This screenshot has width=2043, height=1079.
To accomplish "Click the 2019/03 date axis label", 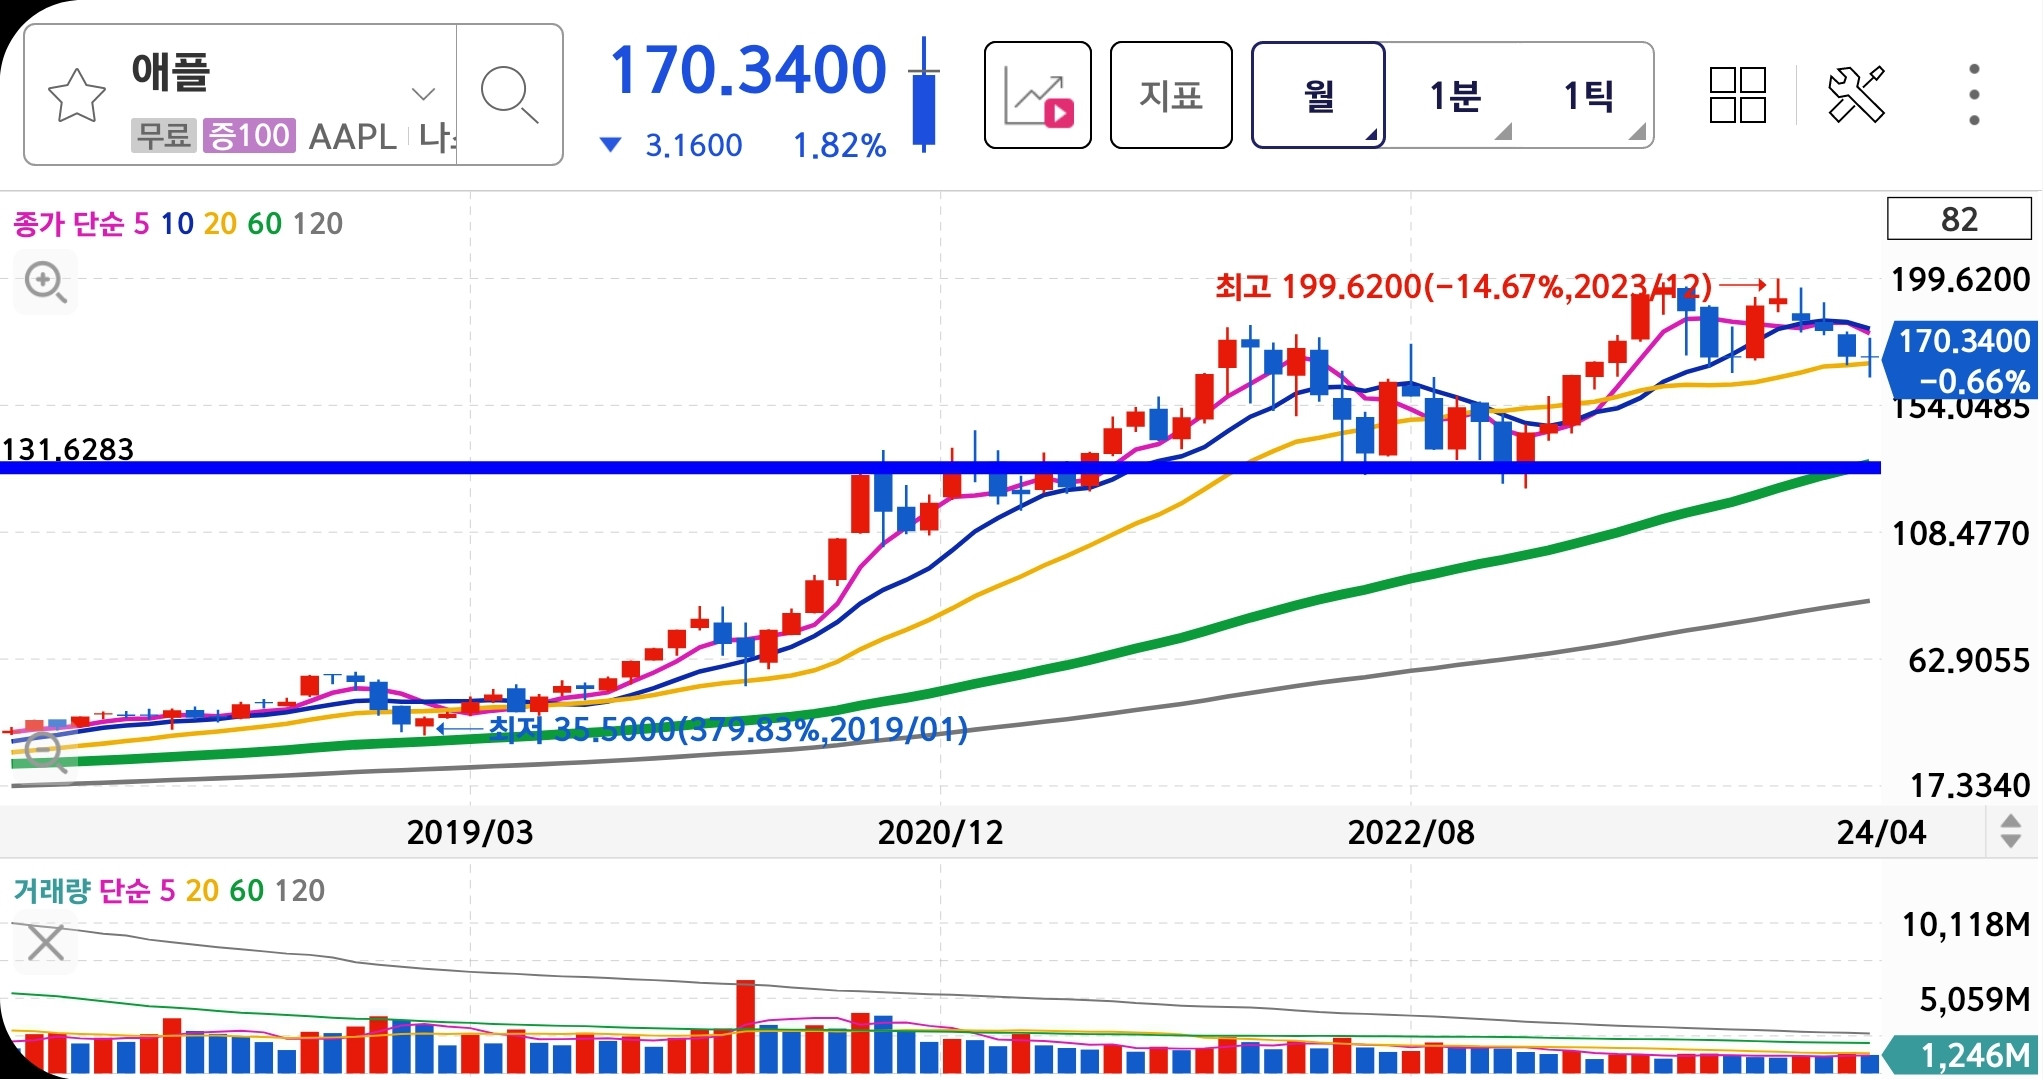I will pyautogui.click(x=470, y=832).
